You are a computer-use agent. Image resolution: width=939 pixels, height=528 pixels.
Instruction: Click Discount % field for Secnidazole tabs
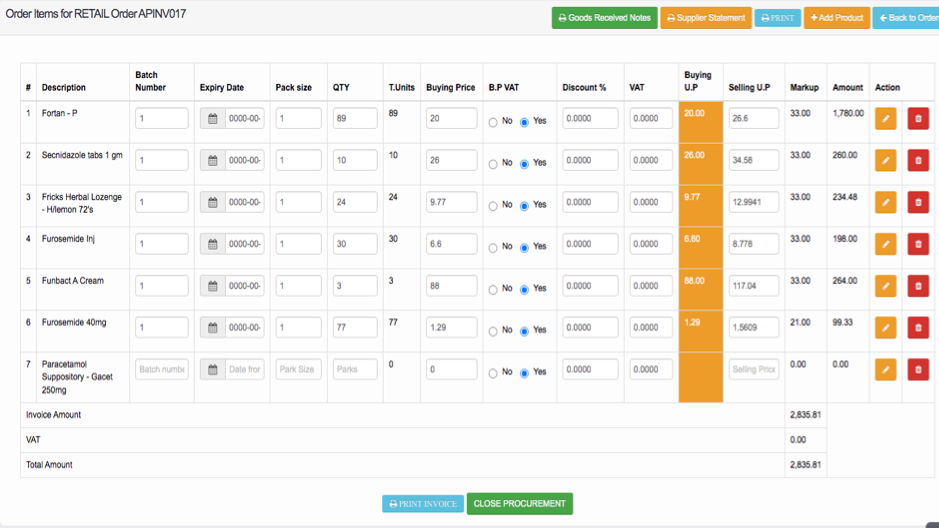tap(590, 160)
